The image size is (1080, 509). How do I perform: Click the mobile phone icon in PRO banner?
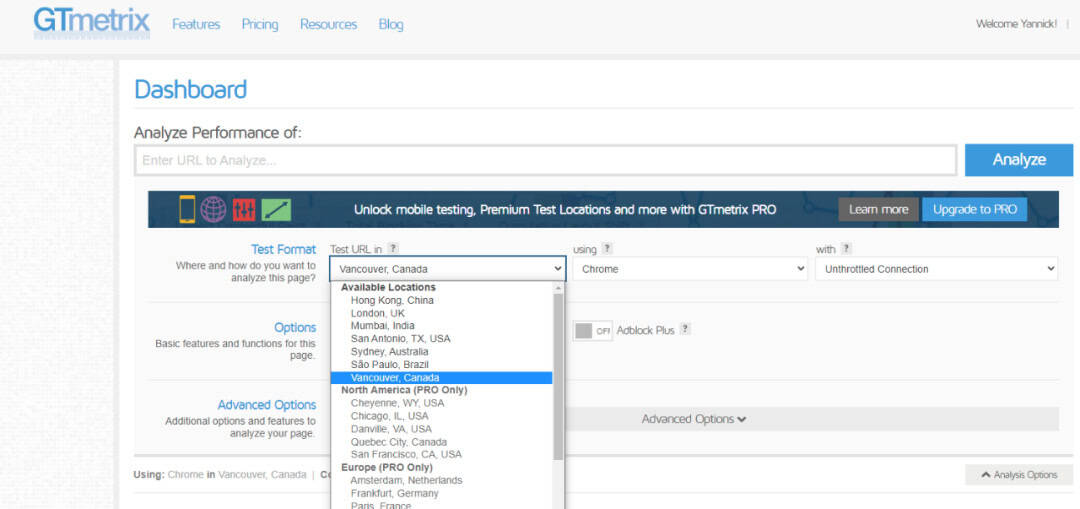click(187, 209)
